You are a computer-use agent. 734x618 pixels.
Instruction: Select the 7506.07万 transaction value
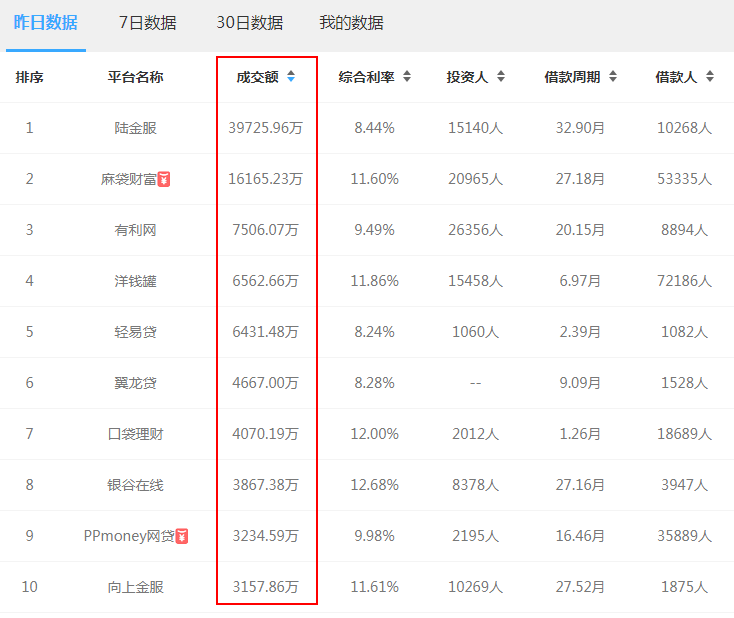click(x=265, y=230)
